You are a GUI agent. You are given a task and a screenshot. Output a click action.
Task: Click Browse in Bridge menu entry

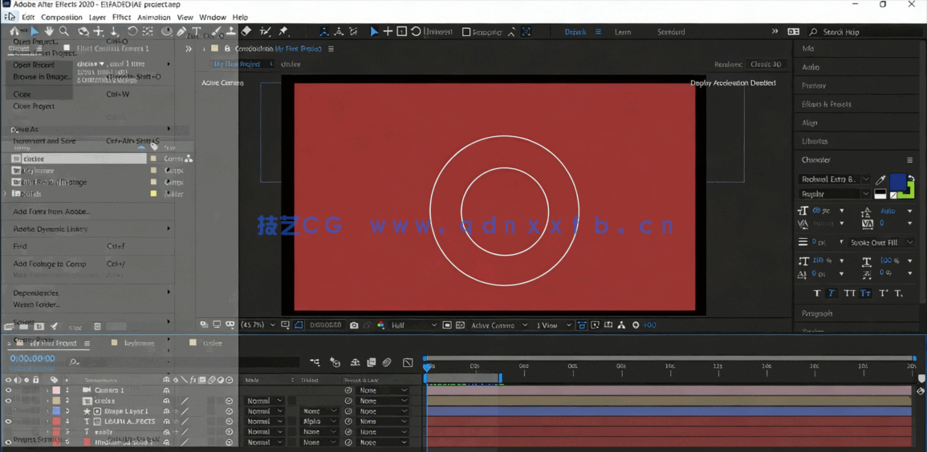pyautogui.click(x=42, y=77)
